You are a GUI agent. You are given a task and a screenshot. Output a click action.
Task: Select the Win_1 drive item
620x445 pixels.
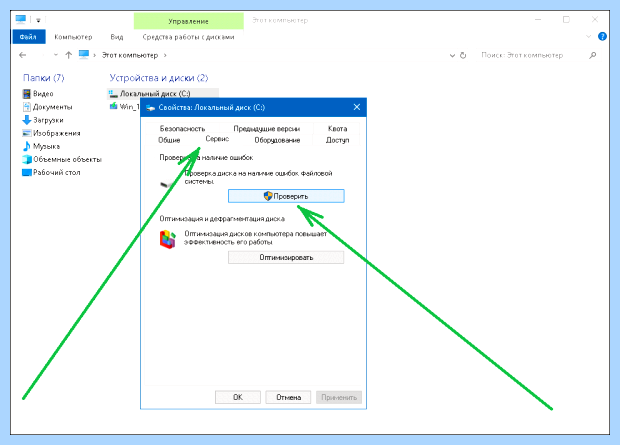click(x=124, y=106)
